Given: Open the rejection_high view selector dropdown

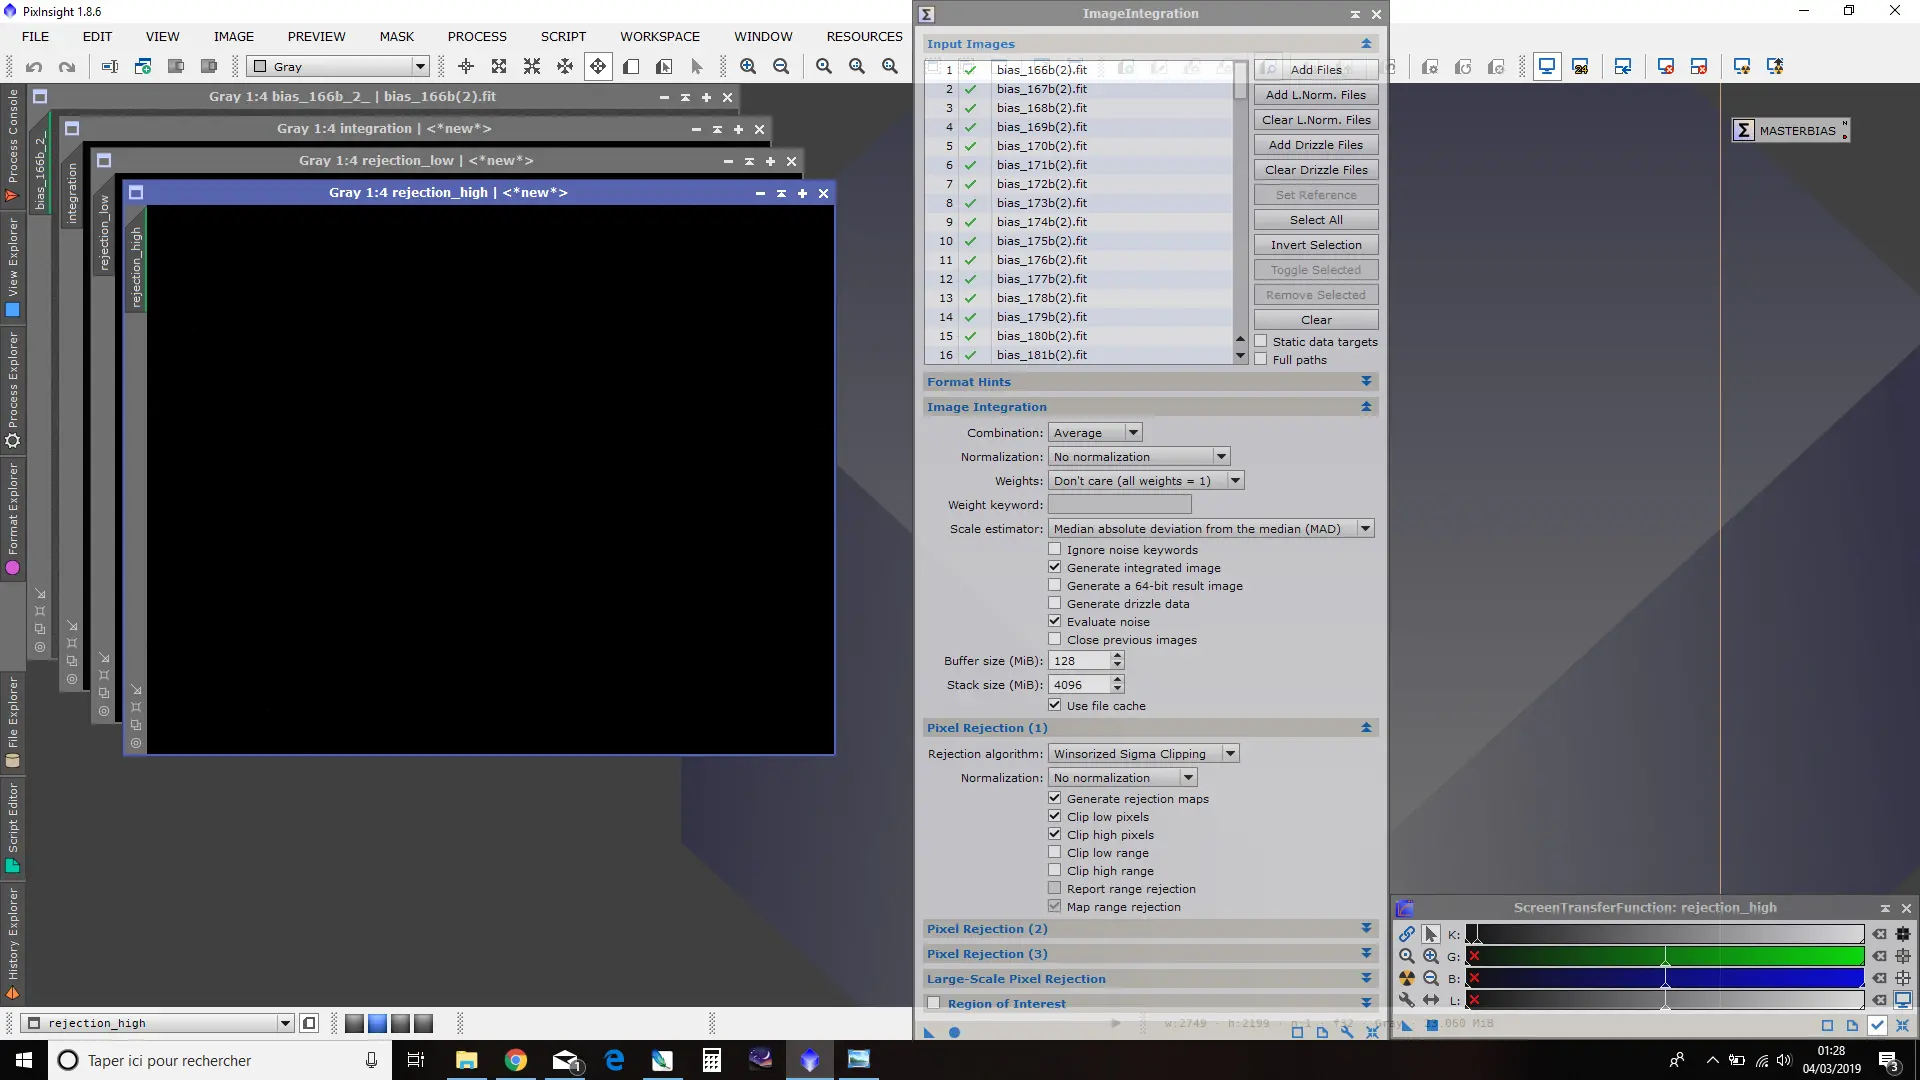Looking at the screenshot, I should (158, 1023).
